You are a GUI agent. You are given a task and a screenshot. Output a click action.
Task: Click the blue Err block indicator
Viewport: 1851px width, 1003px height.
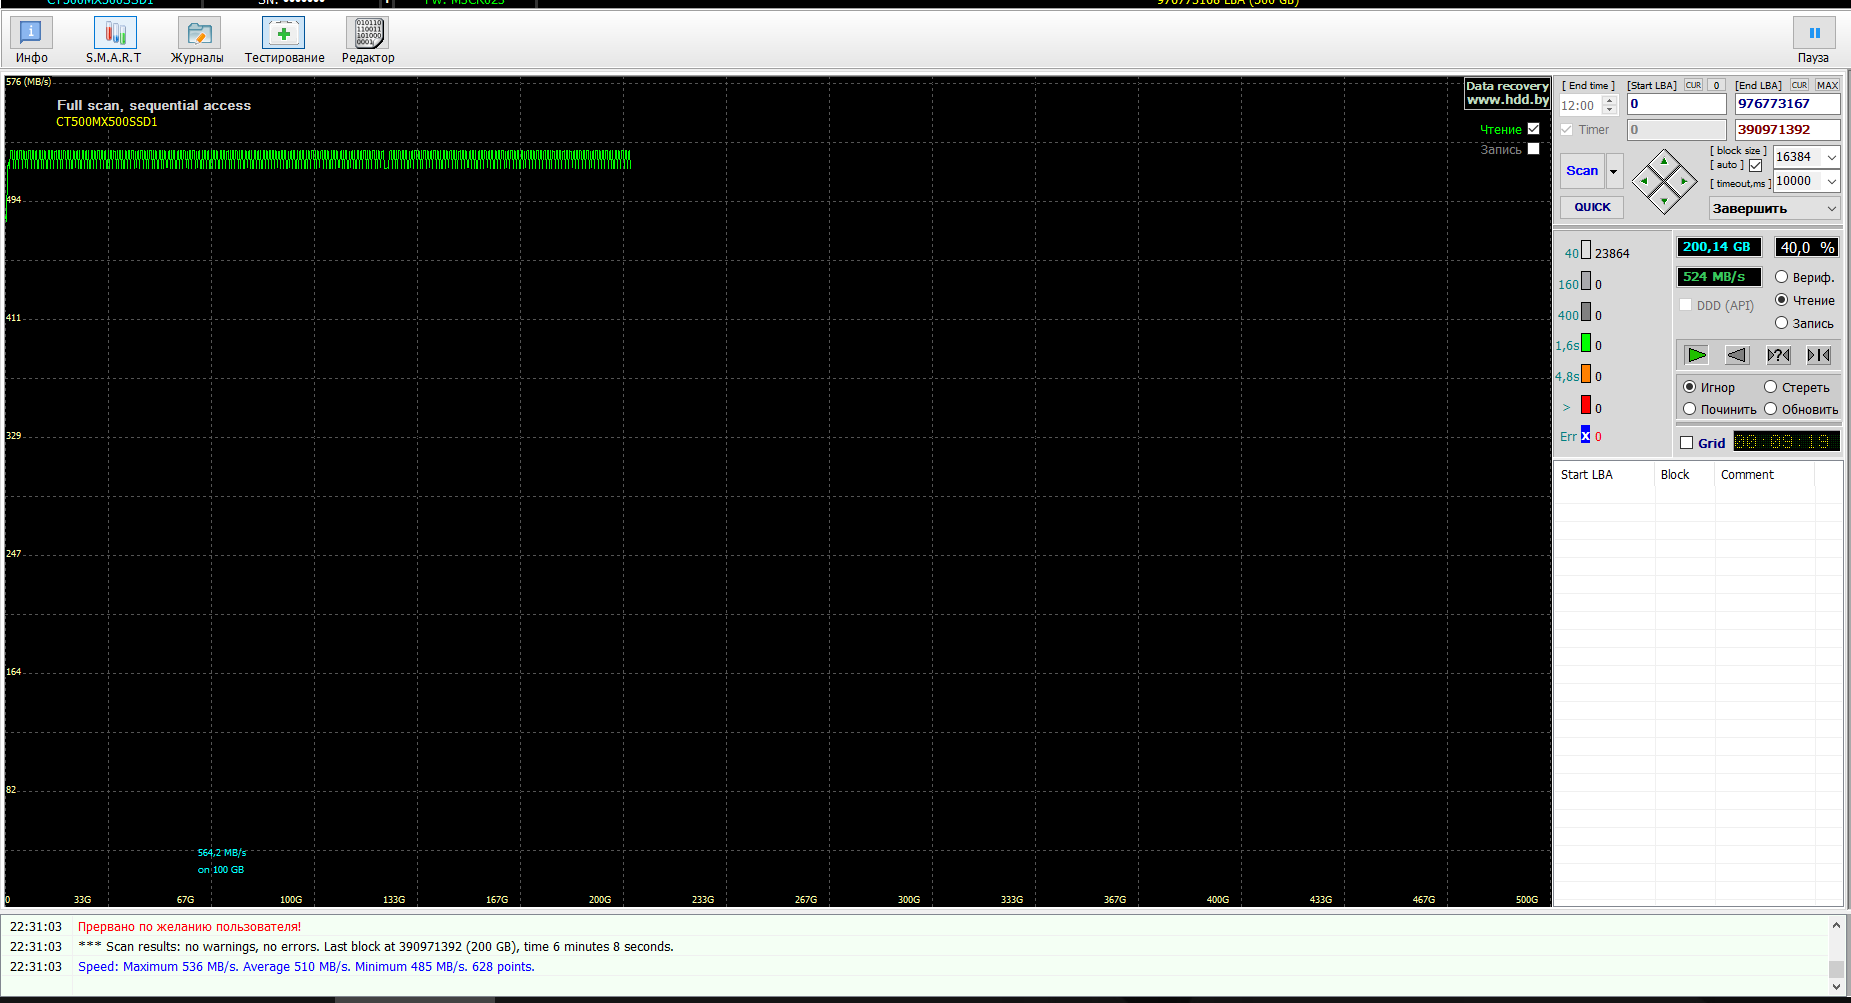point(1586,434)
